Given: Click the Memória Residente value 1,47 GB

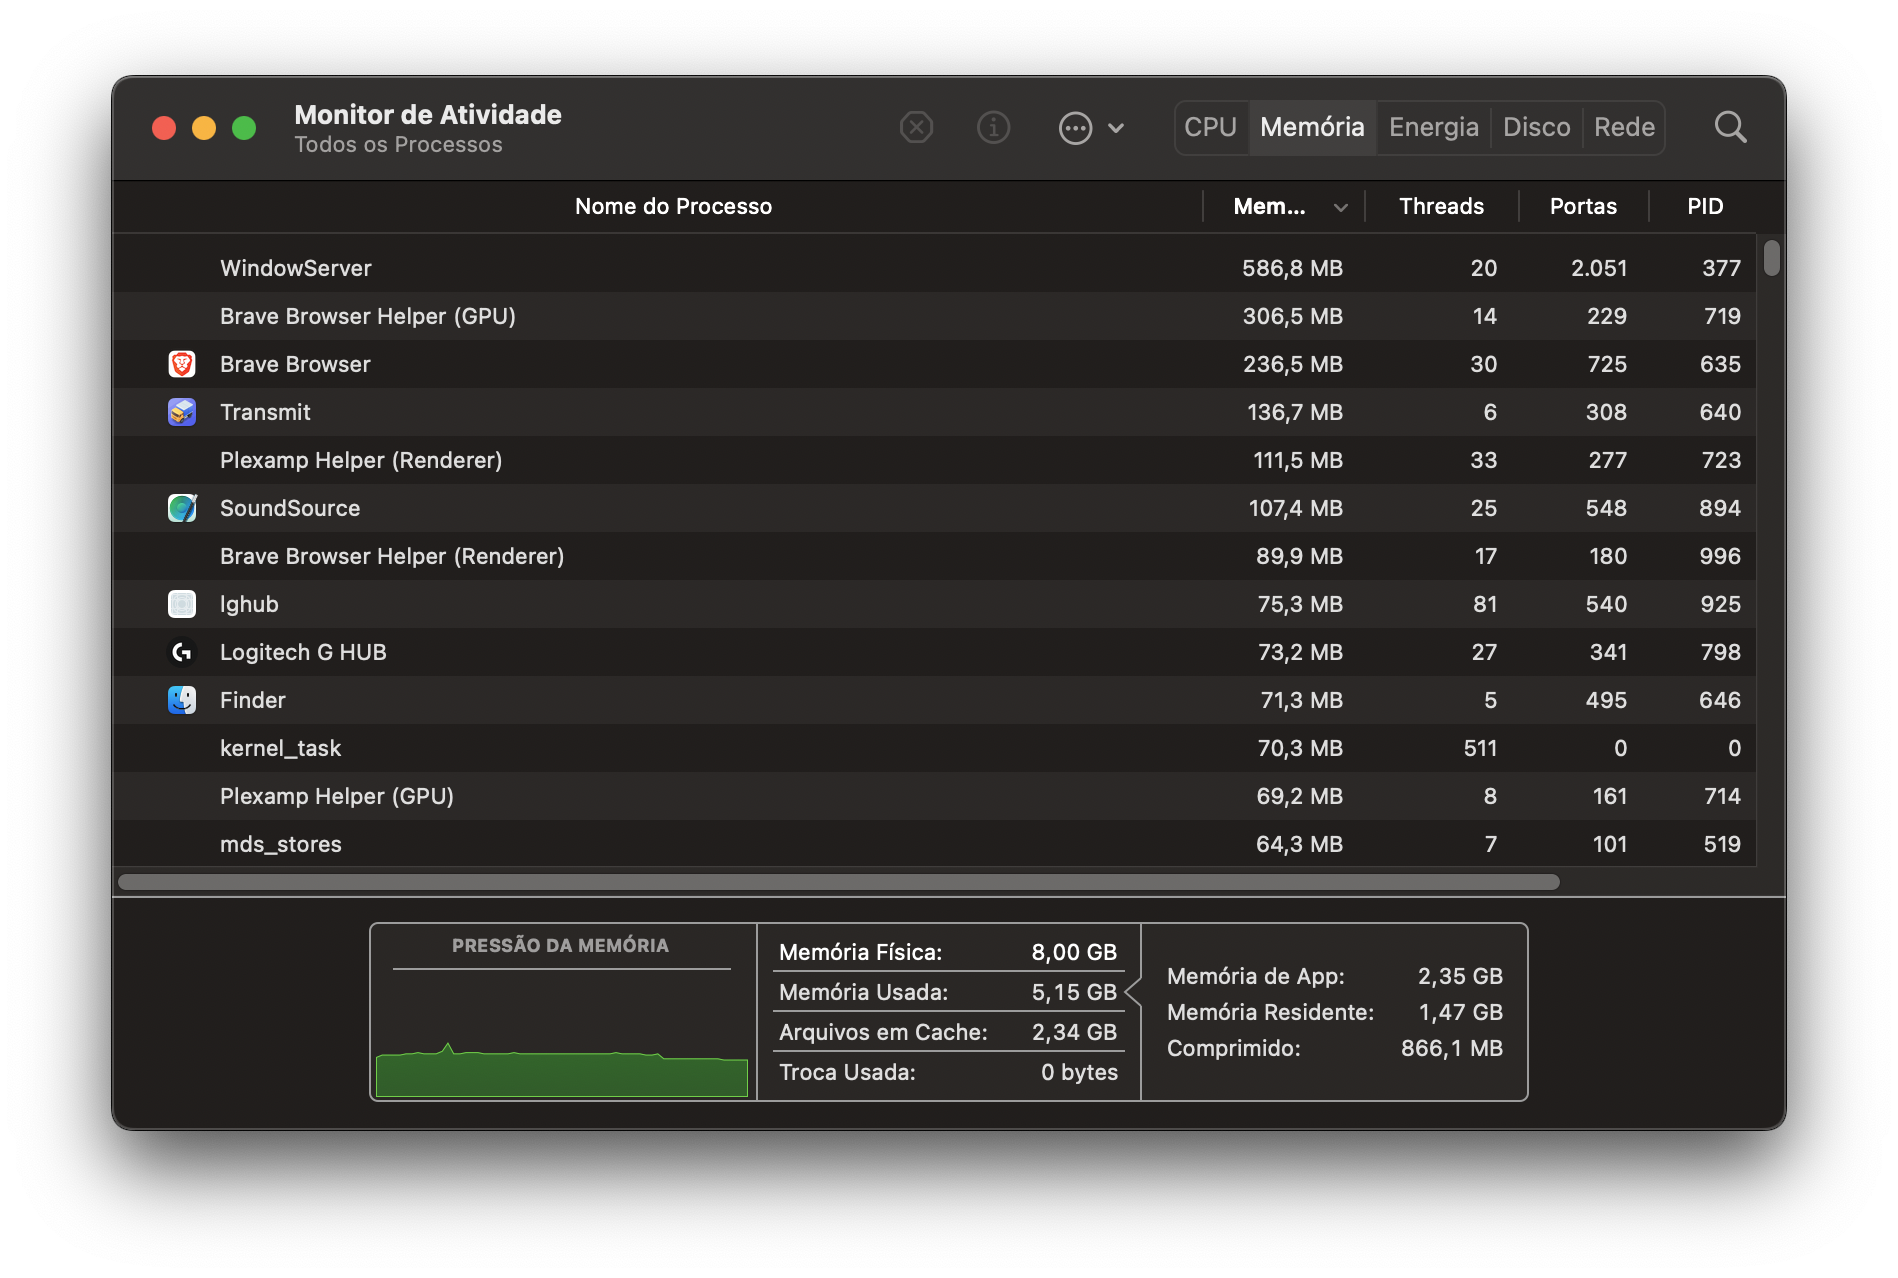Looking at the screenshot, I should coord(1460,1012).
